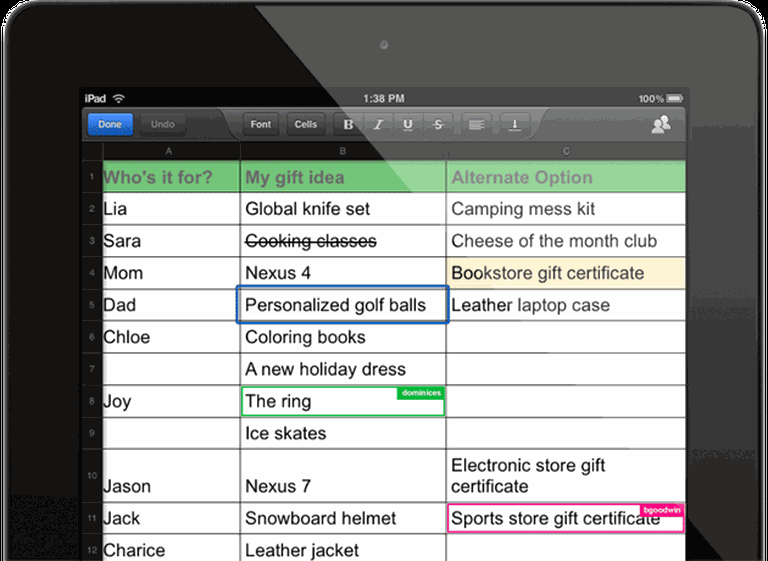Screen dimensions: 768x561
Task: Open the Cells options
Action: pyautogui.click(x=306, y=124)
